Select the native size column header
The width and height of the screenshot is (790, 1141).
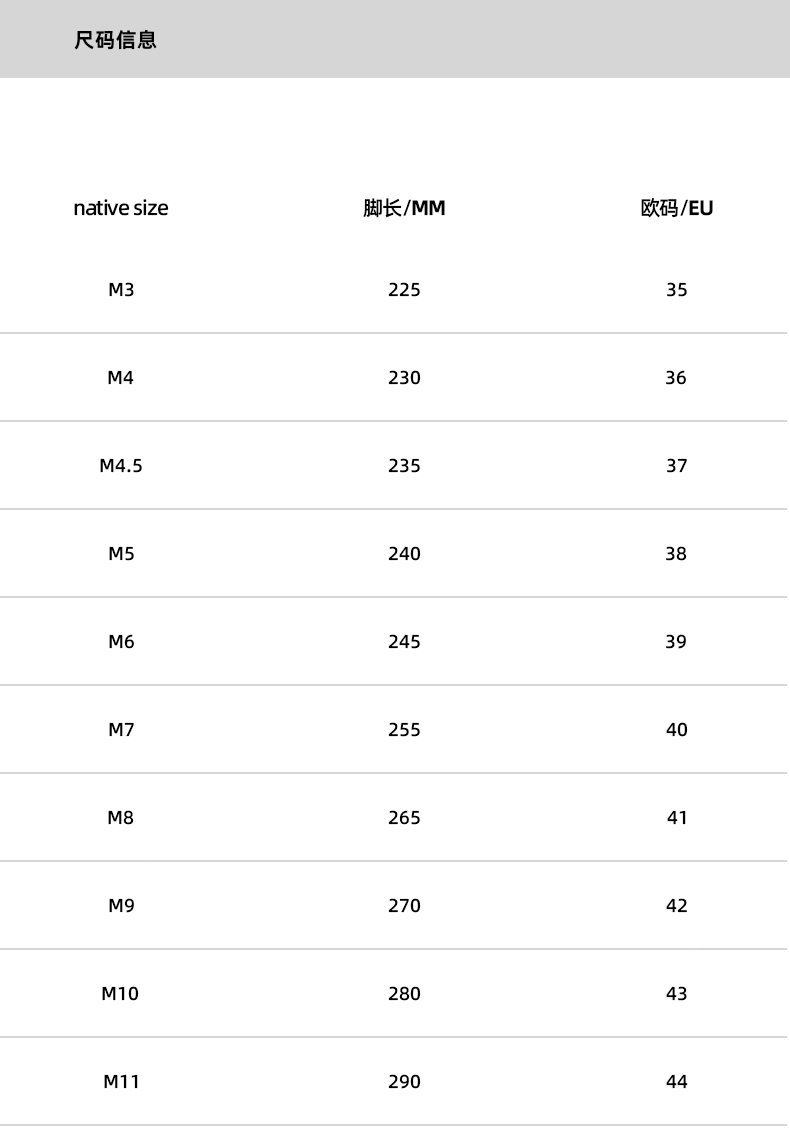pyautogui.click(x=121, y=208)
